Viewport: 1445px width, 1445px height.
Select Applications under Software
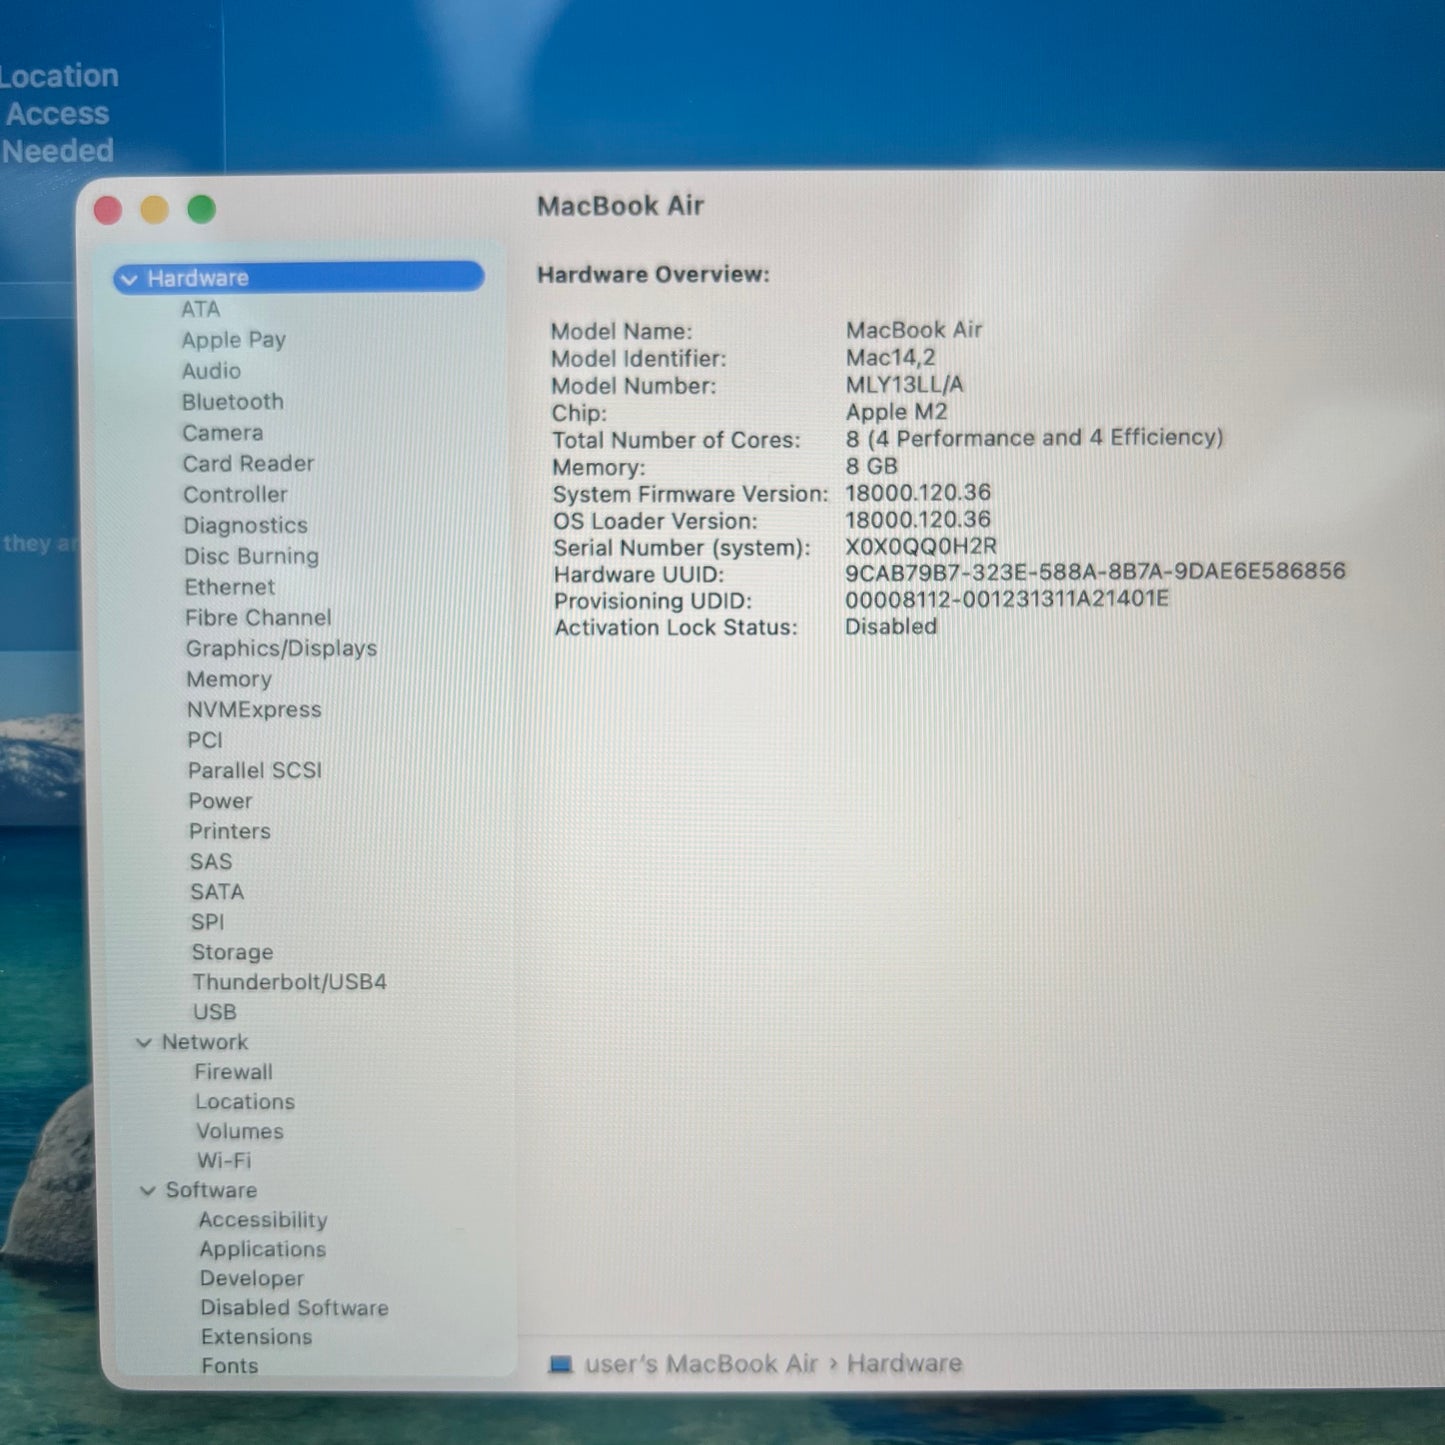pyautogui.click(x=263, y=1250)
